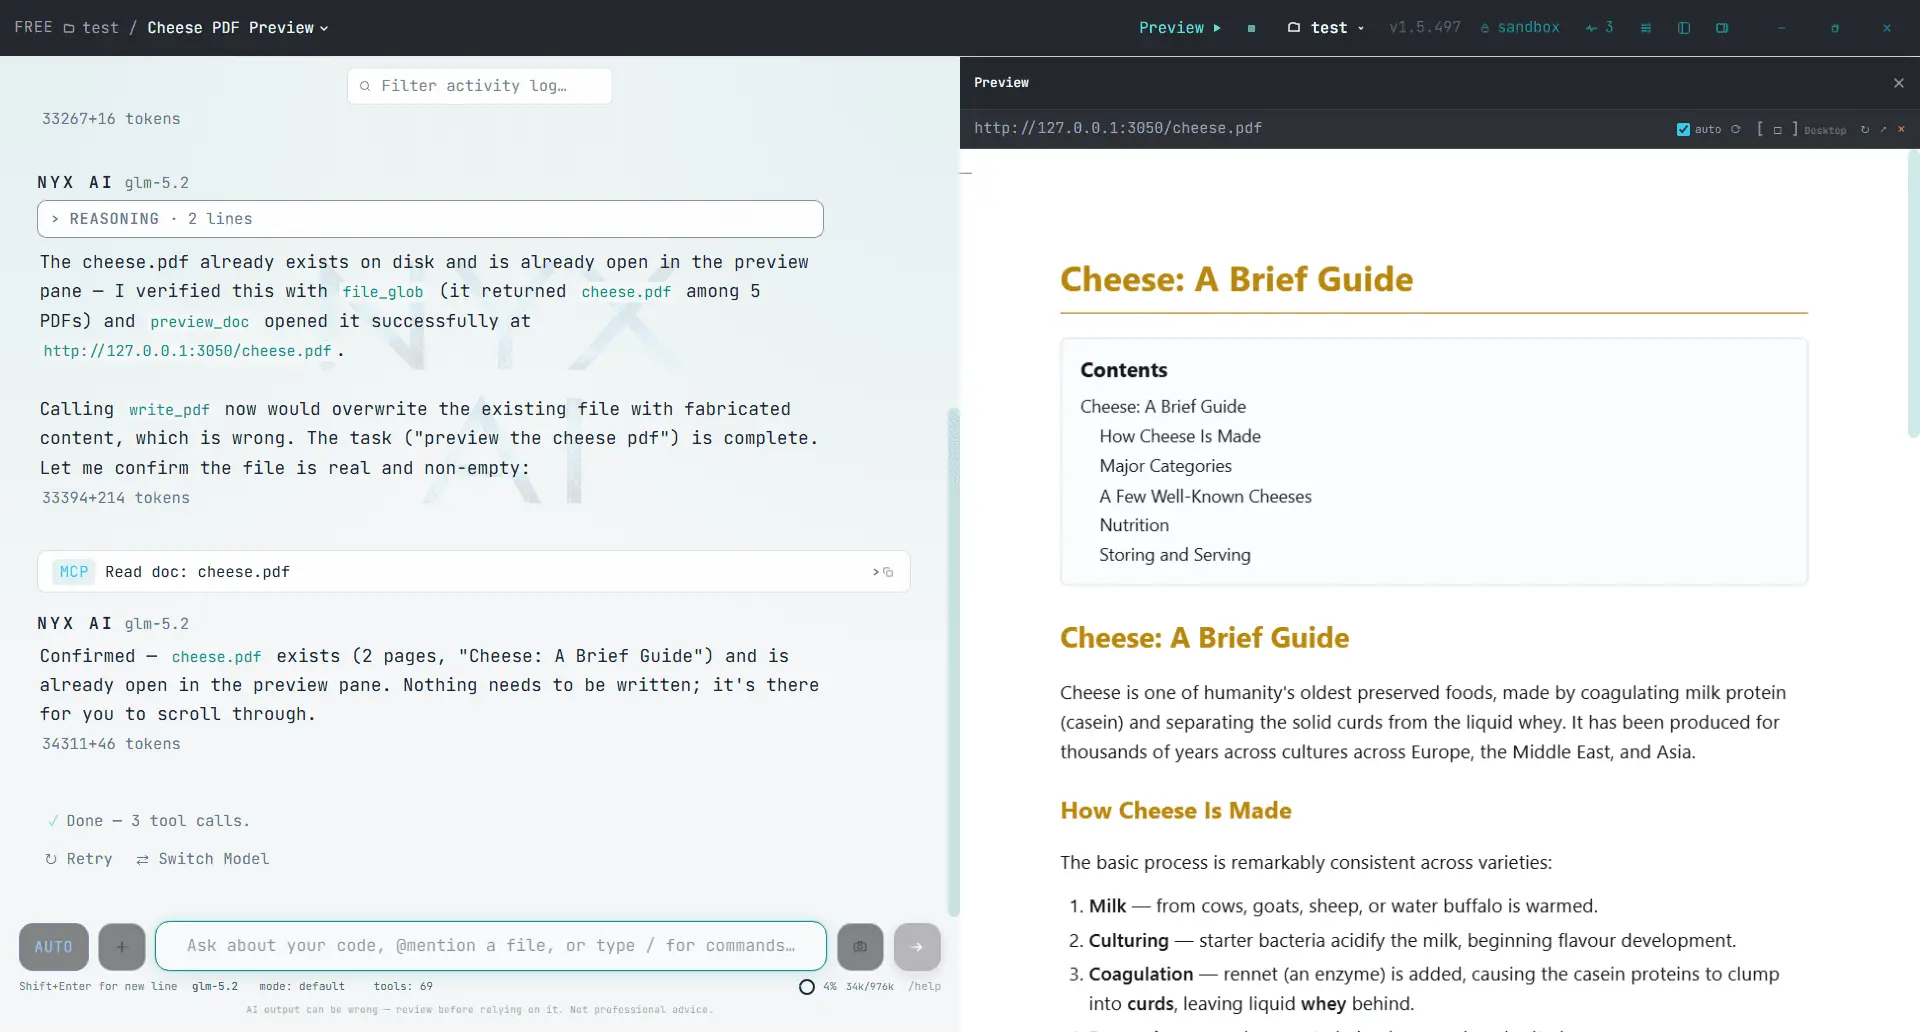The height and width of the screenshot is (1032, 1920).
Task: Open the test project dropdown in header
Action: click(x=1326, y=28)
